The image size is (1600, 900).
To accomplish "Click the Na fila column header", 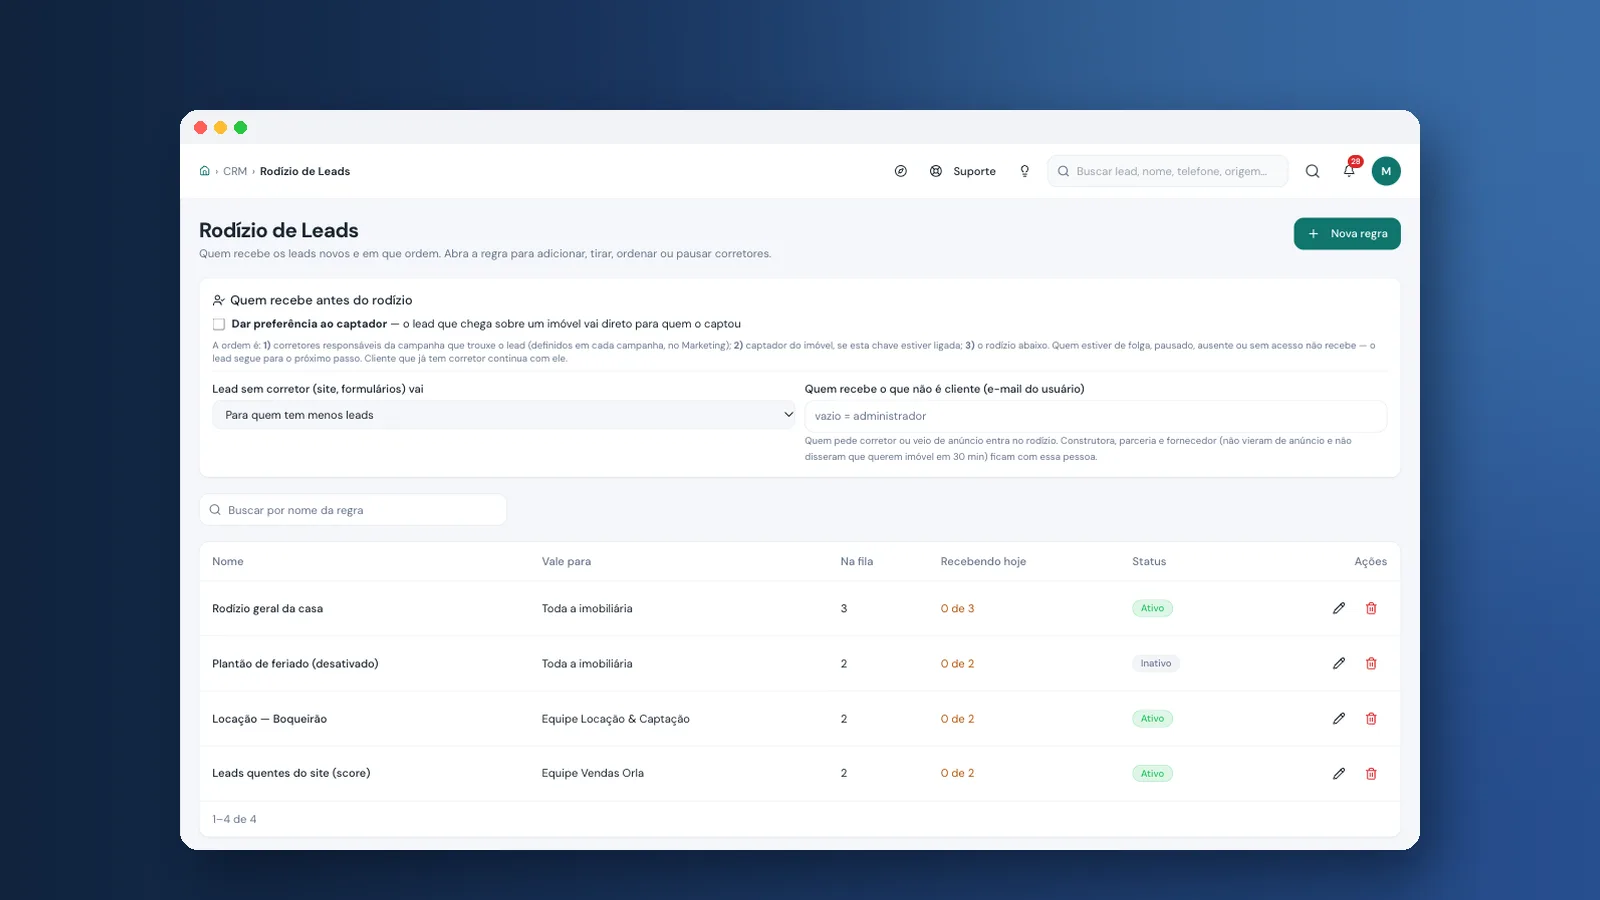I will pos(857,561).
